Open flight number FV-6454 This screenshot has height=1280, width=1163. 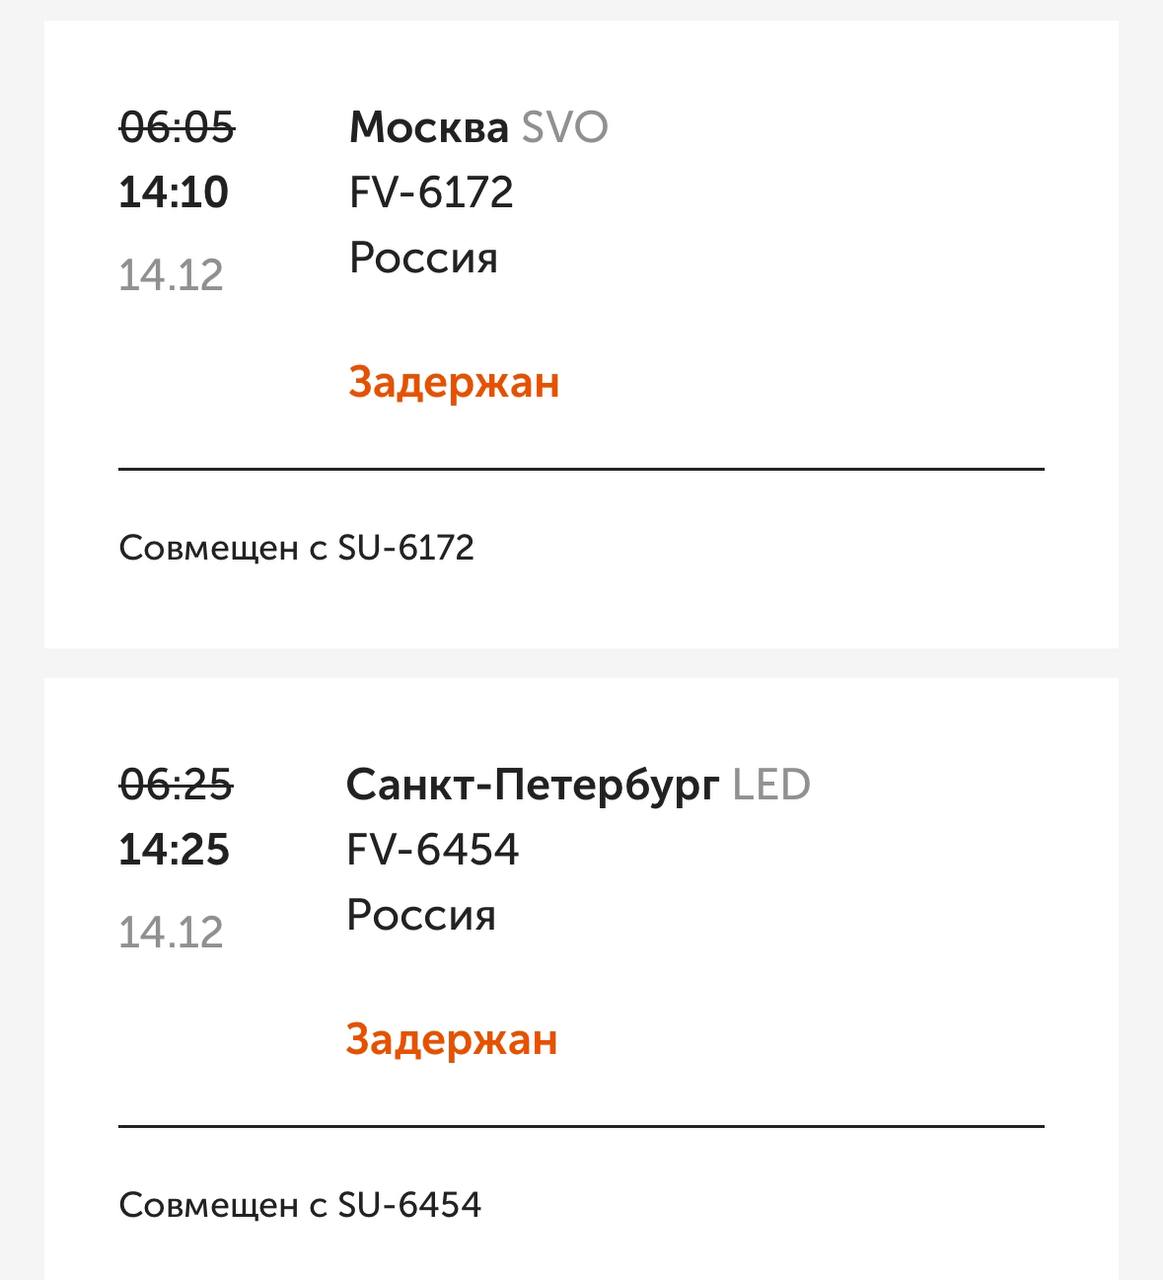coord(432,850)
